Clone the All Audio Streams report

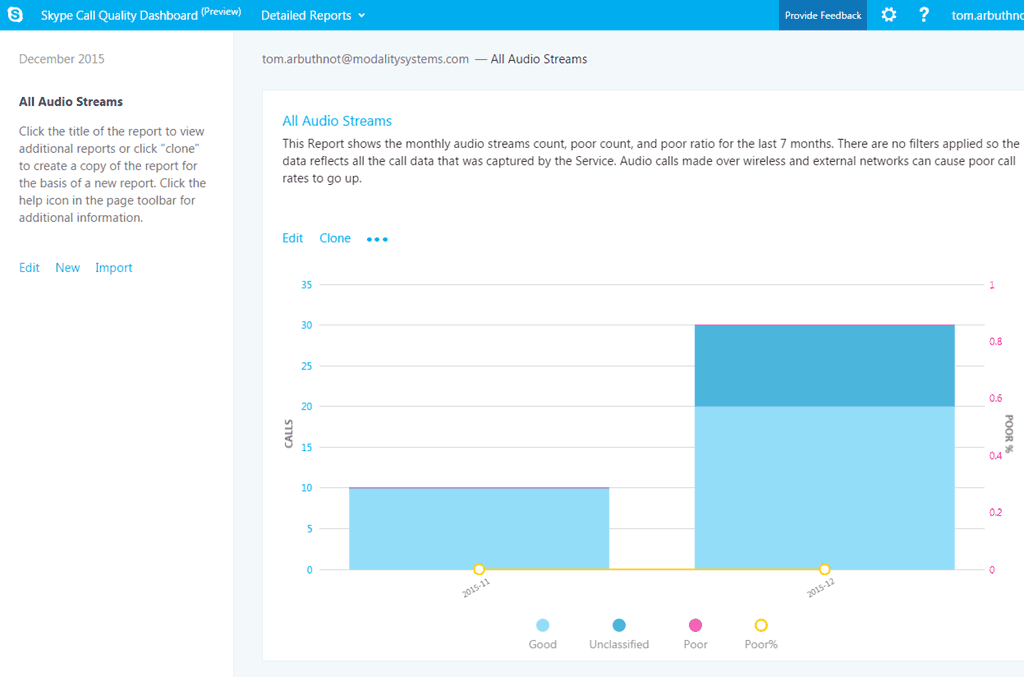point(335,238)
